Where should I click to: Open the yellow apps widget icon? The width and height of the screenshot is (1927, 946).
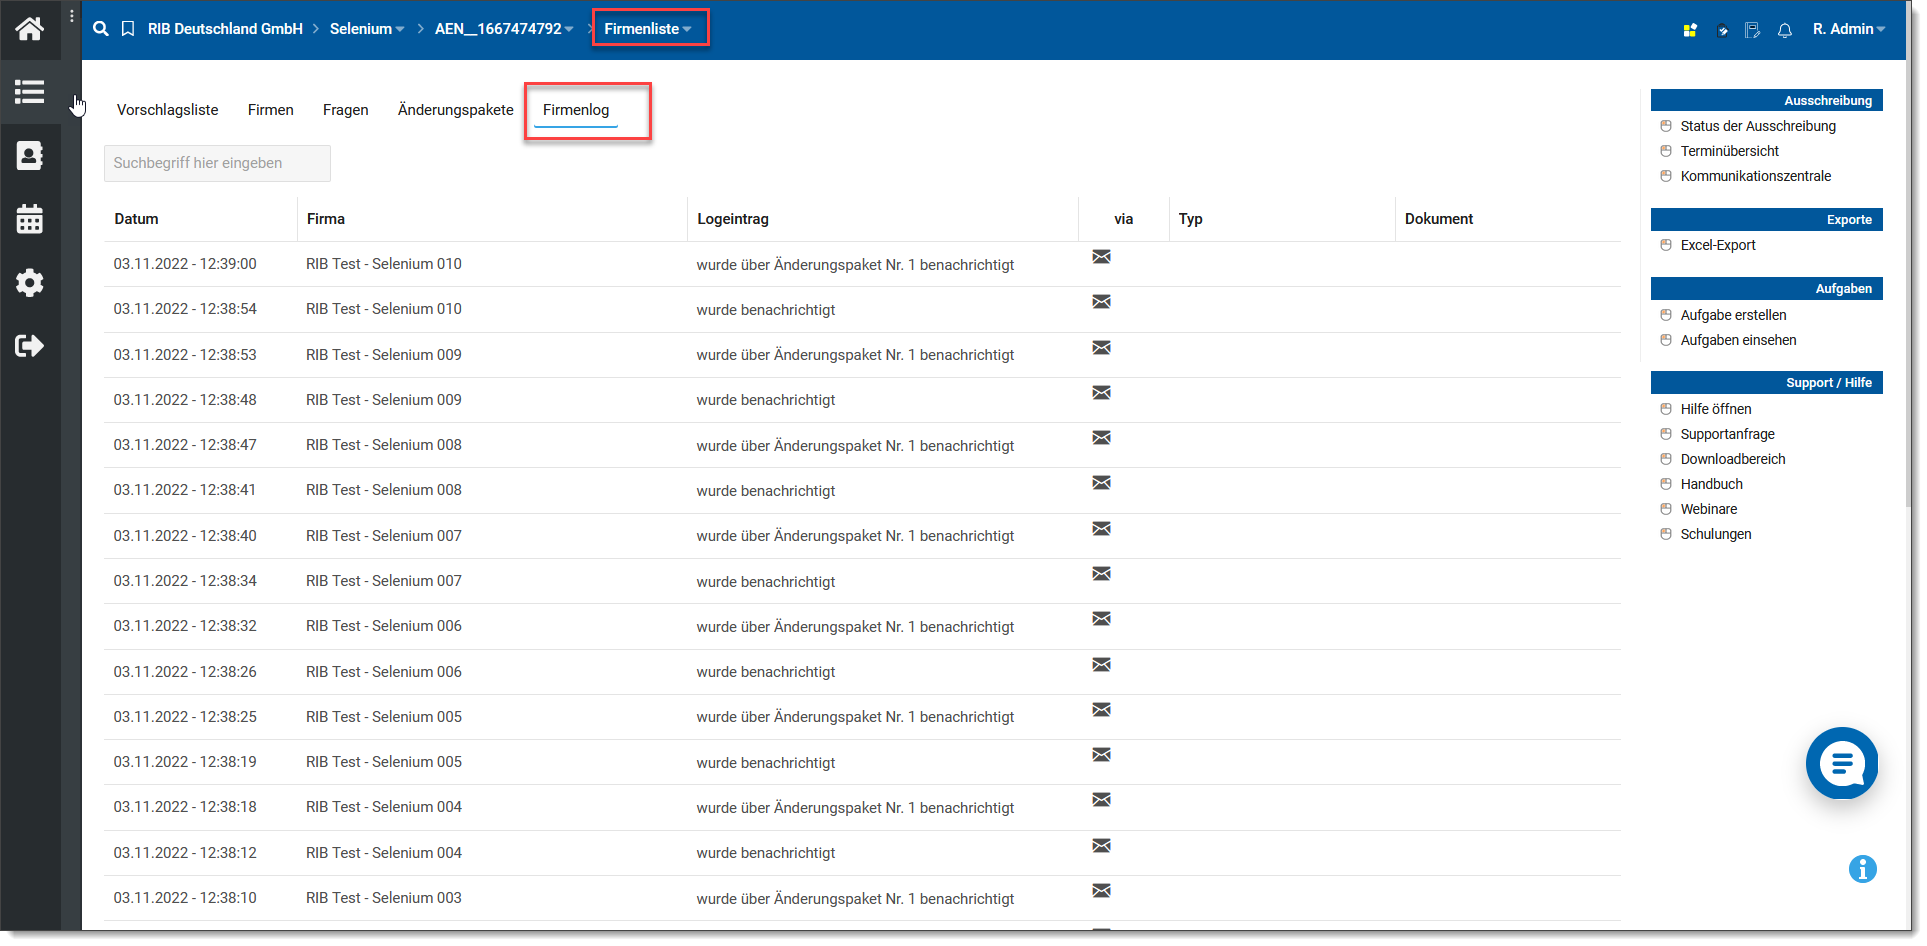coord(1690,30)
